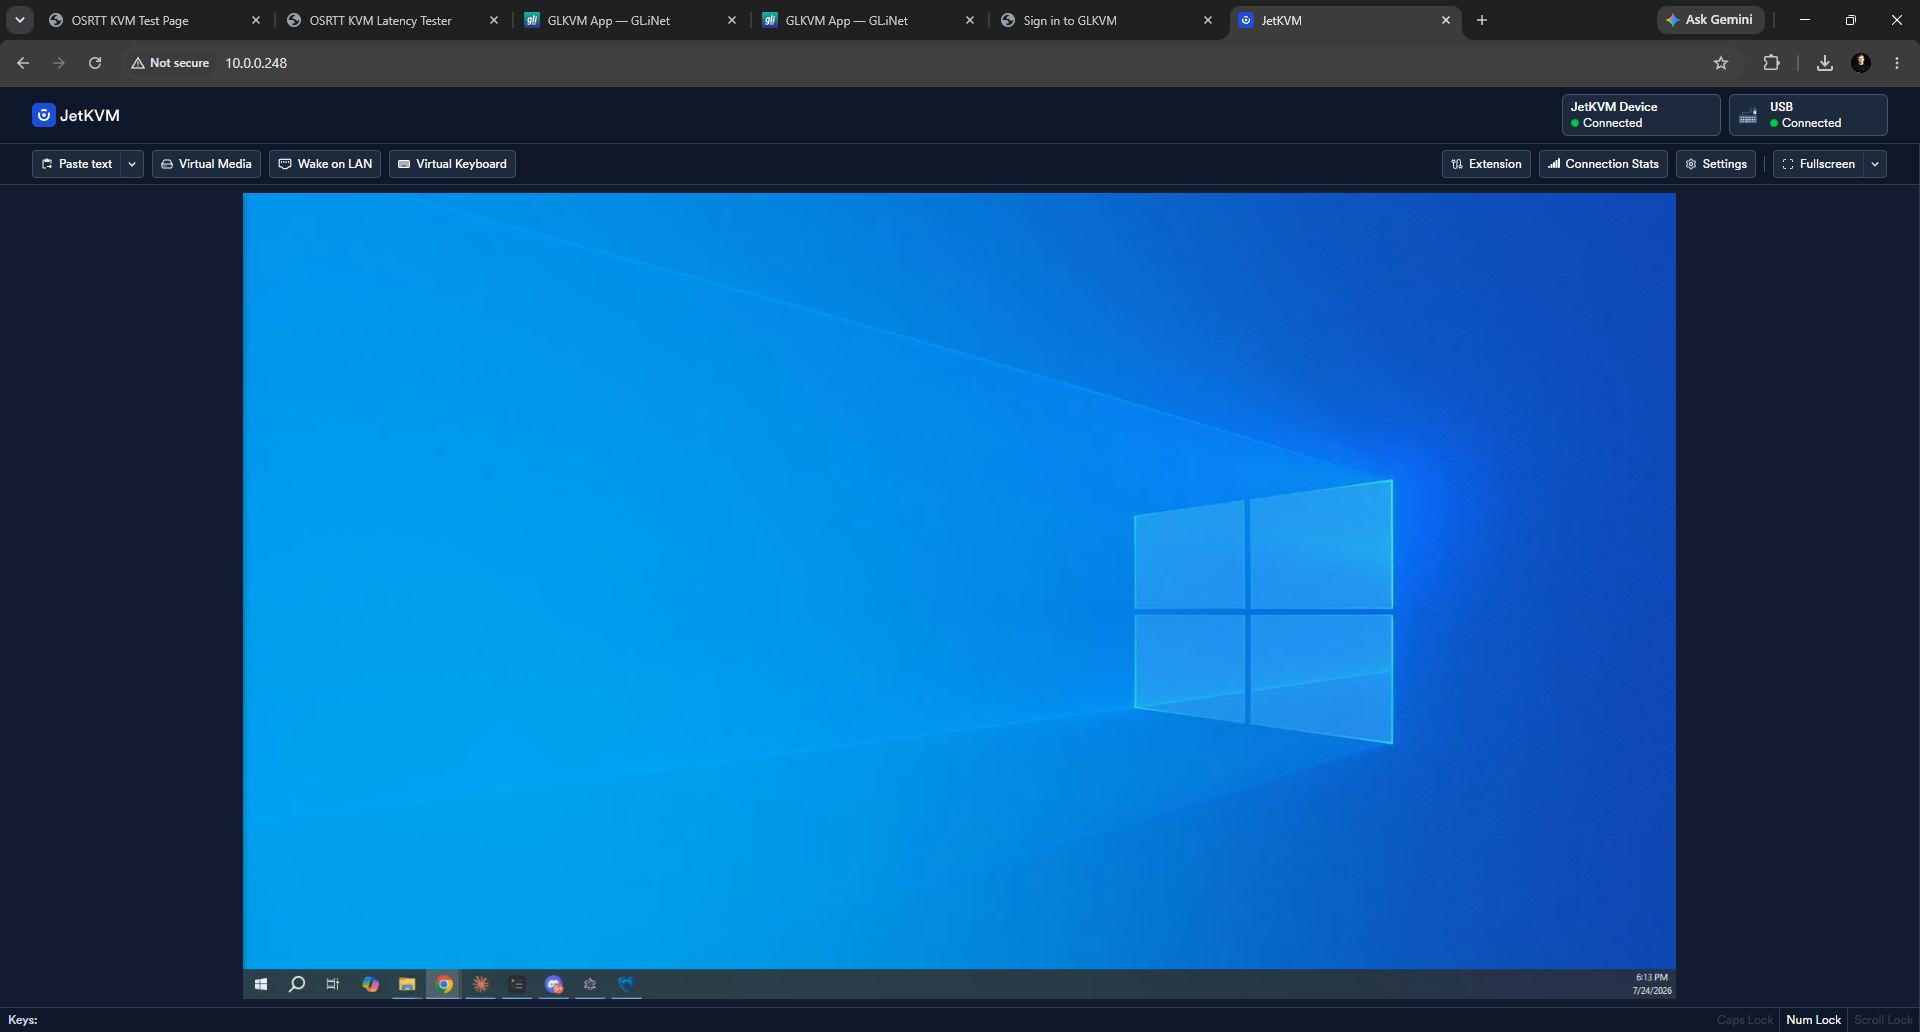Open Task View in the remote taskbar
This screenshot has width=1920, height=1032.
click(x=333, y=984)
